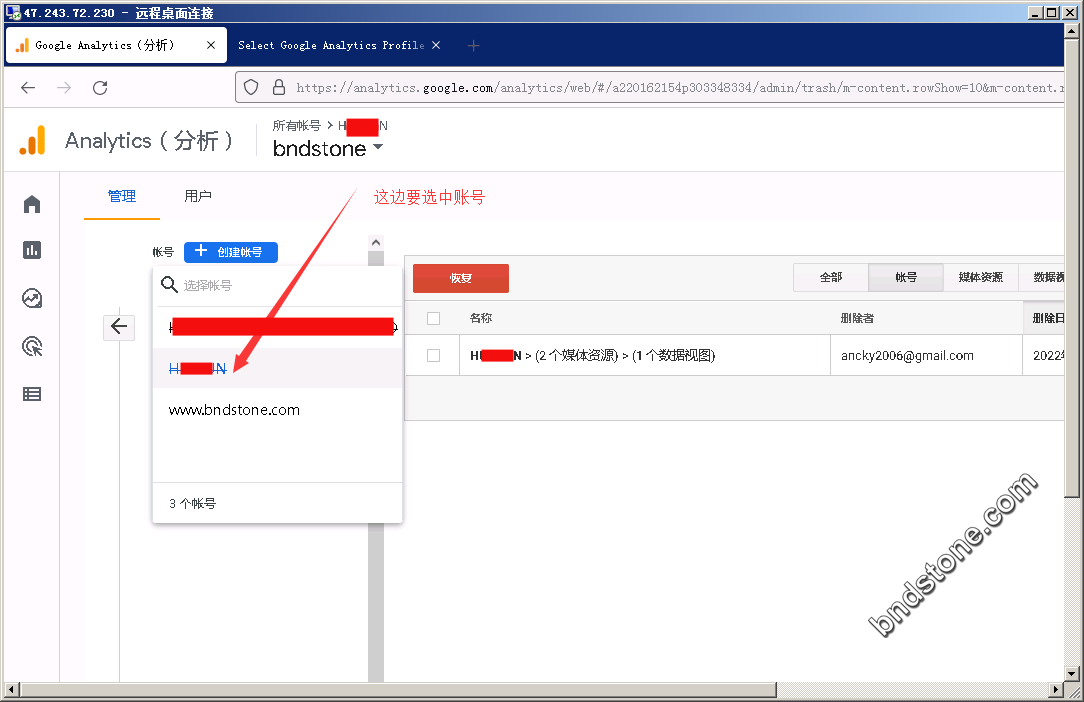Screen dimensions: 1084x702
Task: Go back with the browser back arrow
Action: point(28,88)
